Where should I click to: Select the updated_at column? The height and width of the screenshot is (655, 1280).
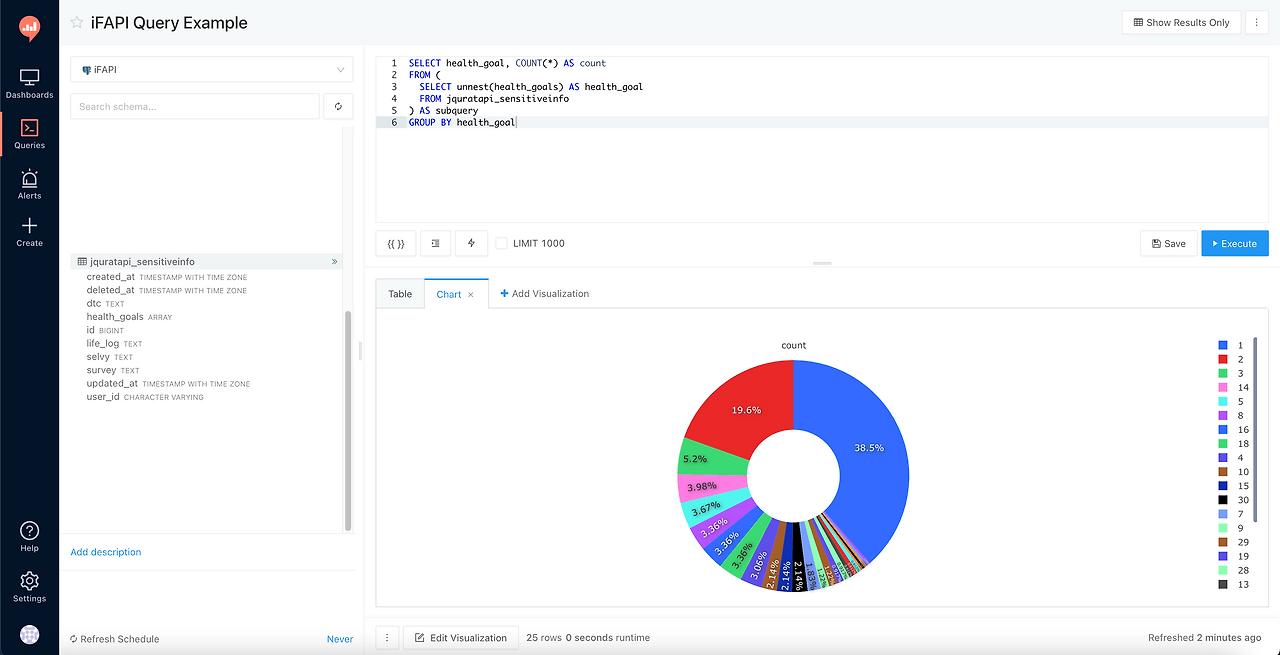168,383
